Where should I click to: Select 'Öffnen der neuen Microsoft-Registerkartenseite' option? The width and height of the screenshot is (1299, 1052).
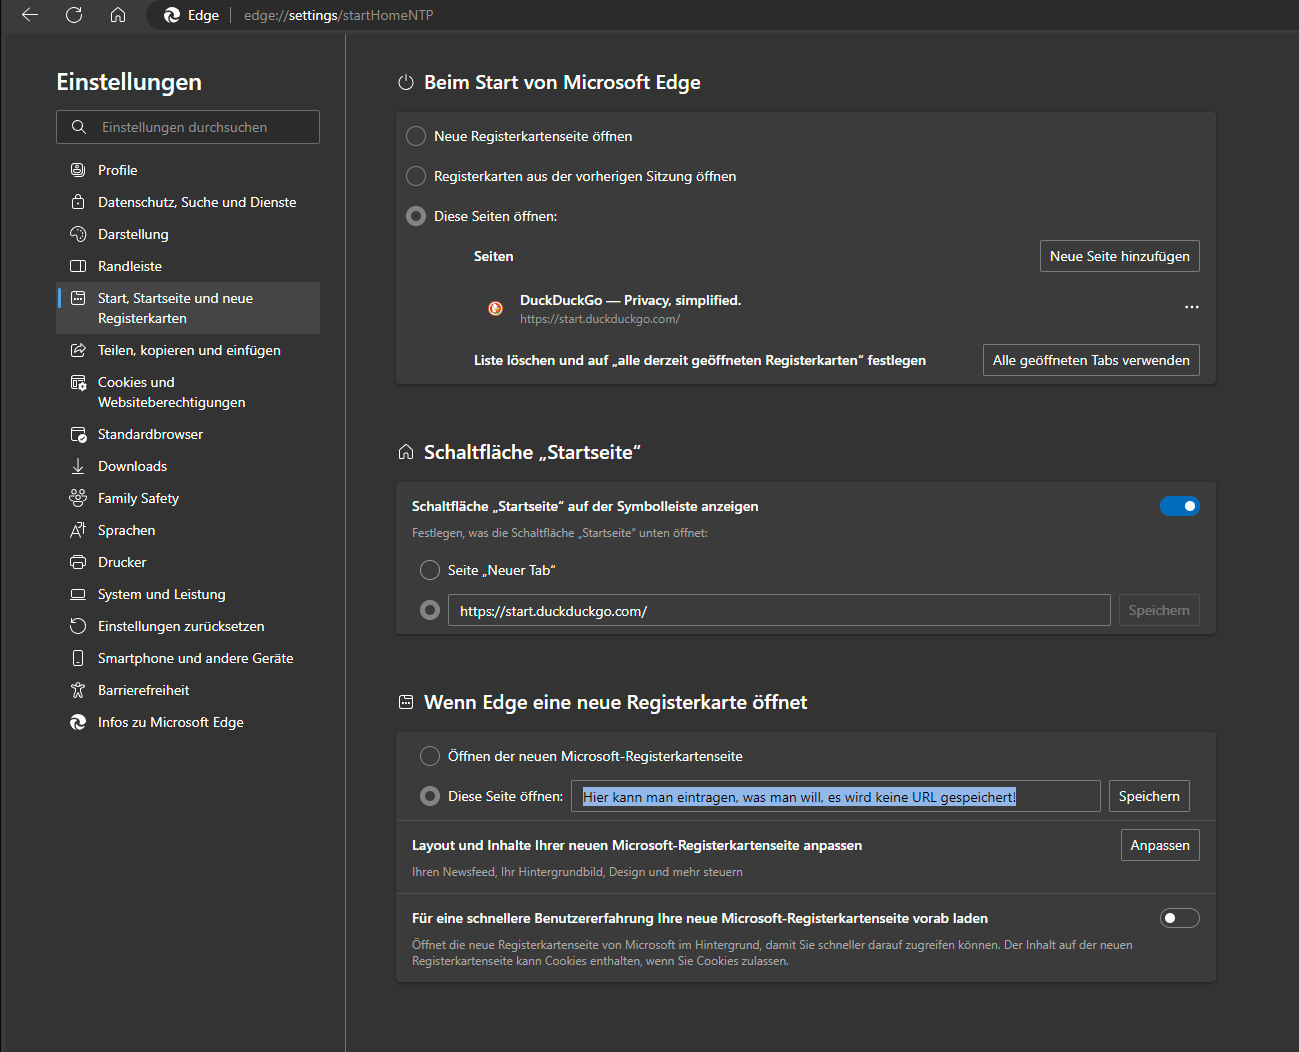coord(430,756)
